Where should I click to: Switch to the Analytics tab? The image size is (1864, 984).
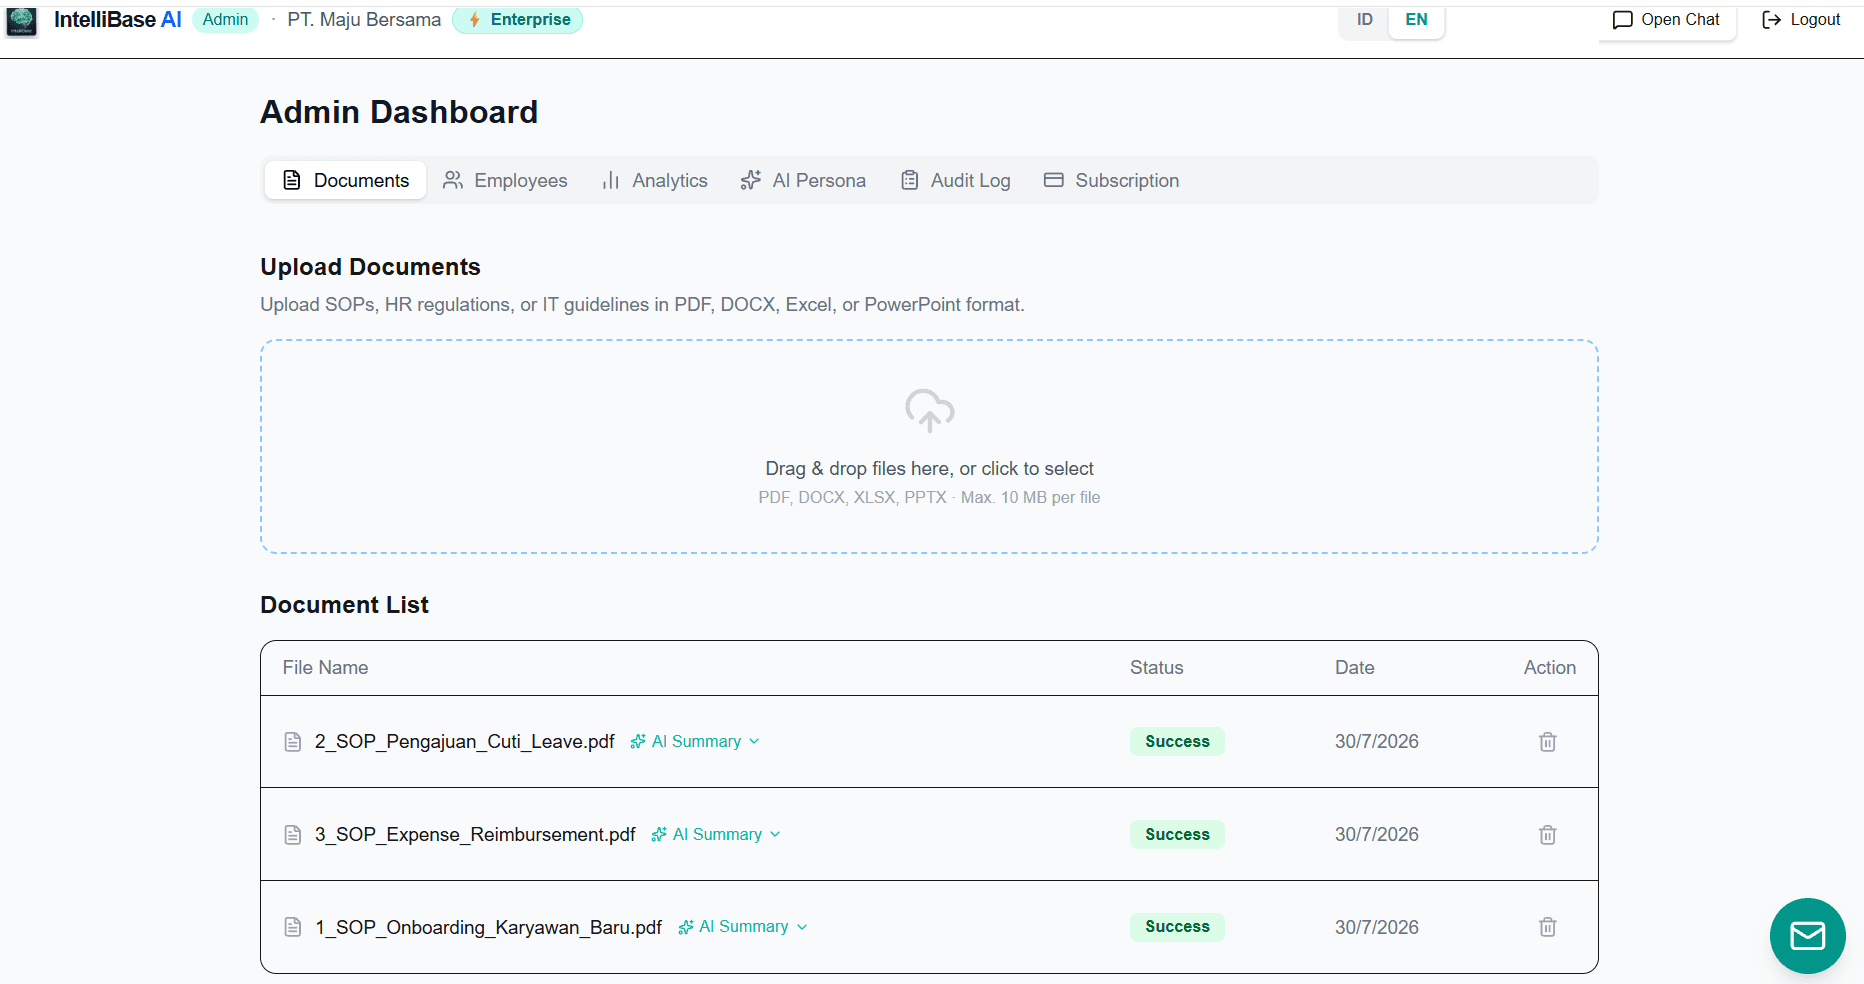[x=655, y=180]
